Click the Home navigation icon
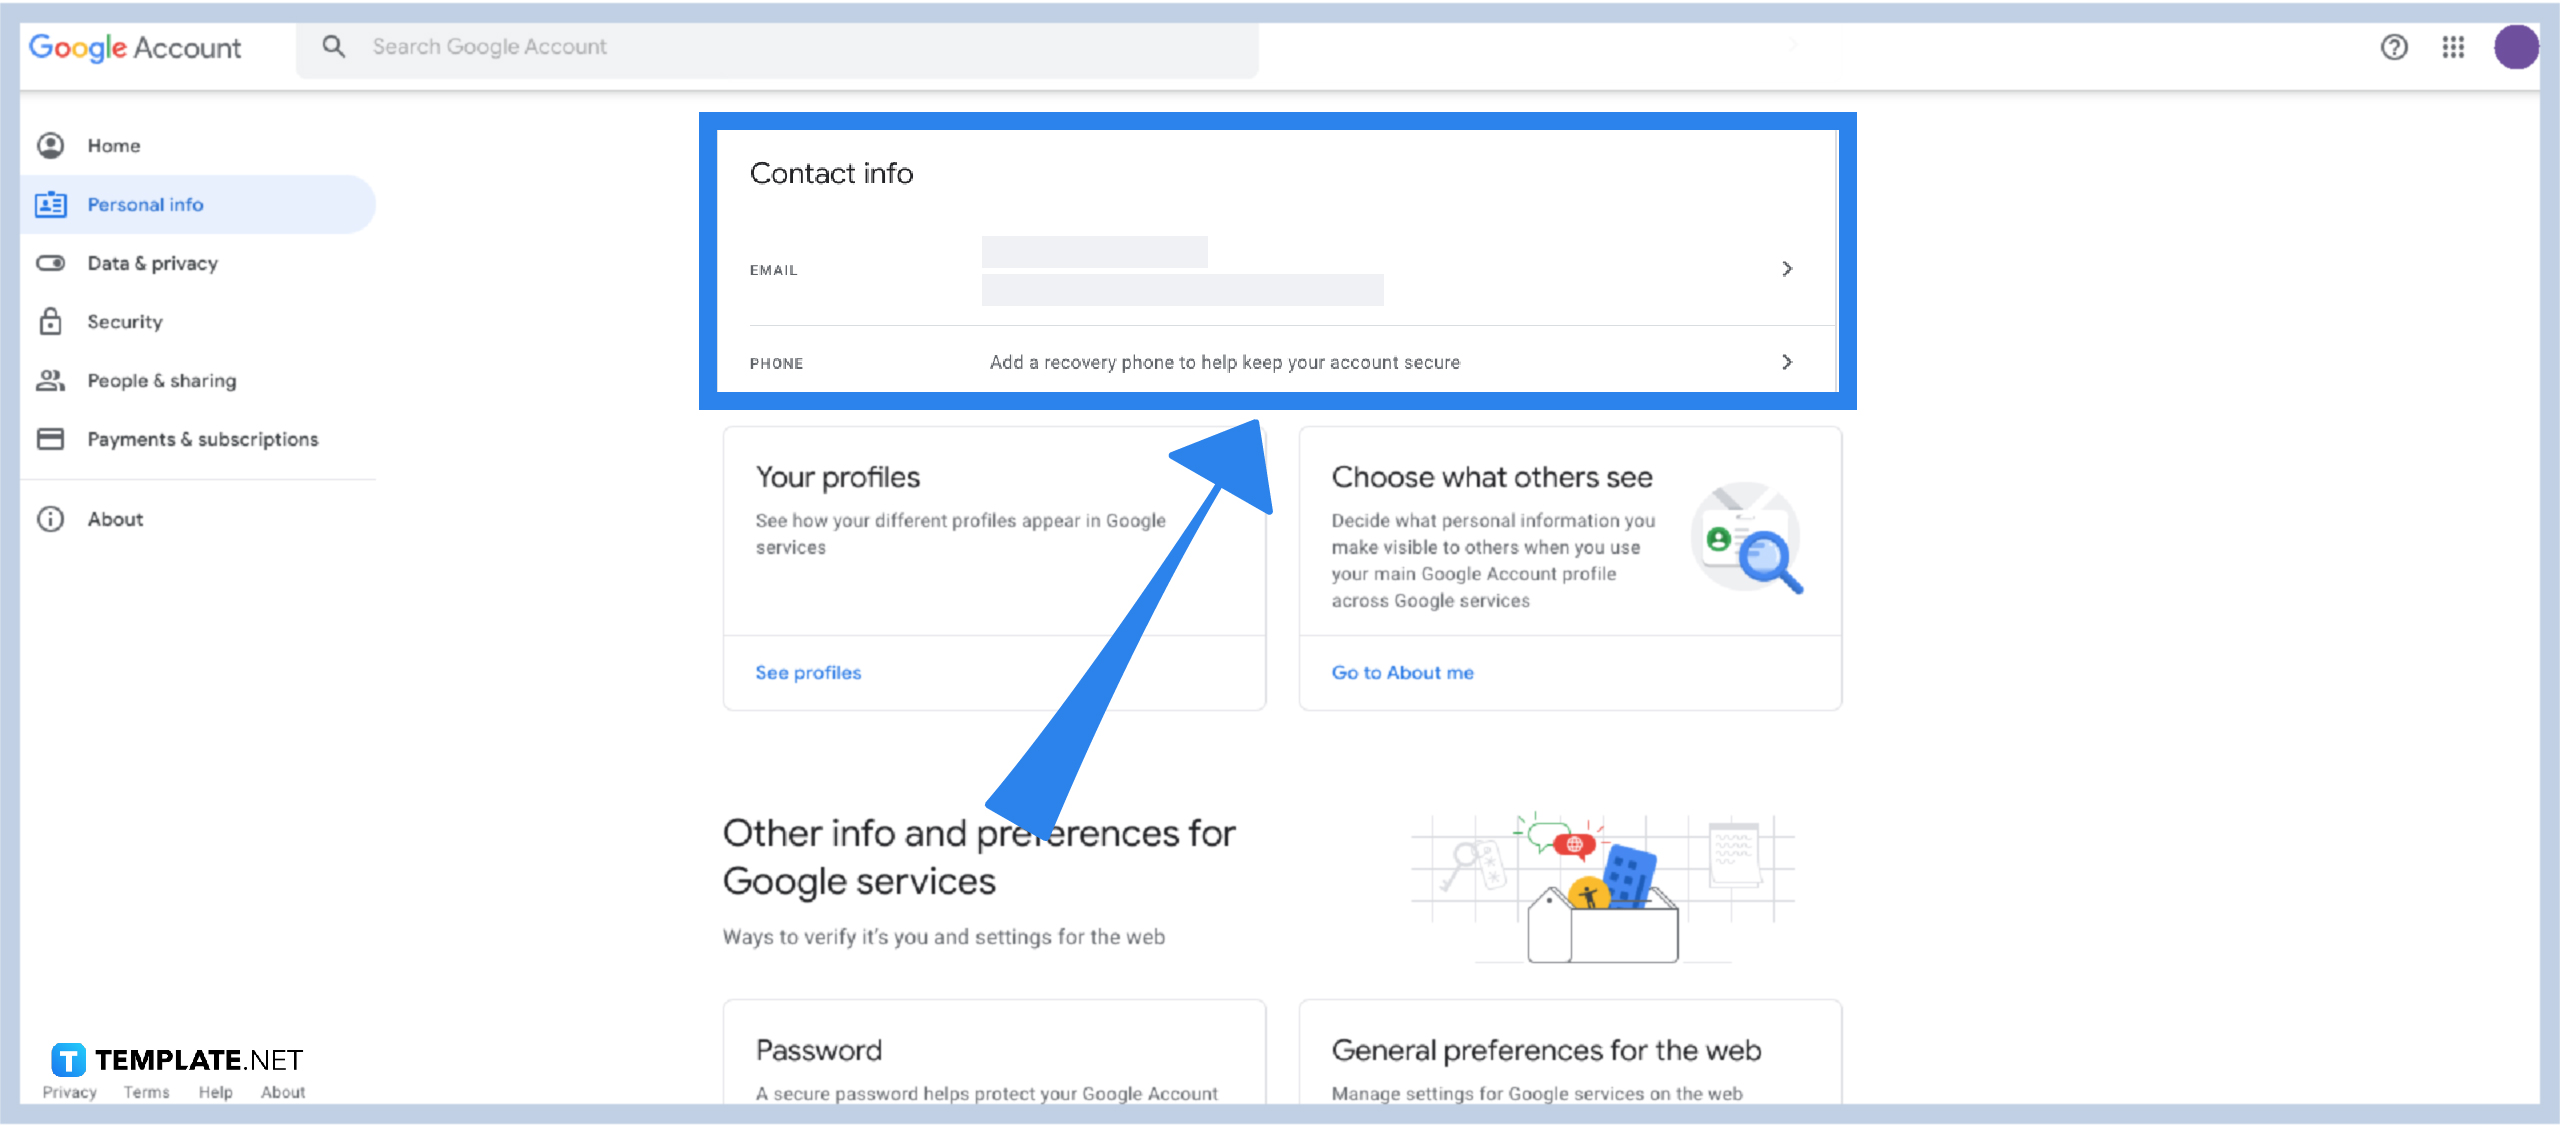Screen dimensions: 2560x1126 coord(51,145)
